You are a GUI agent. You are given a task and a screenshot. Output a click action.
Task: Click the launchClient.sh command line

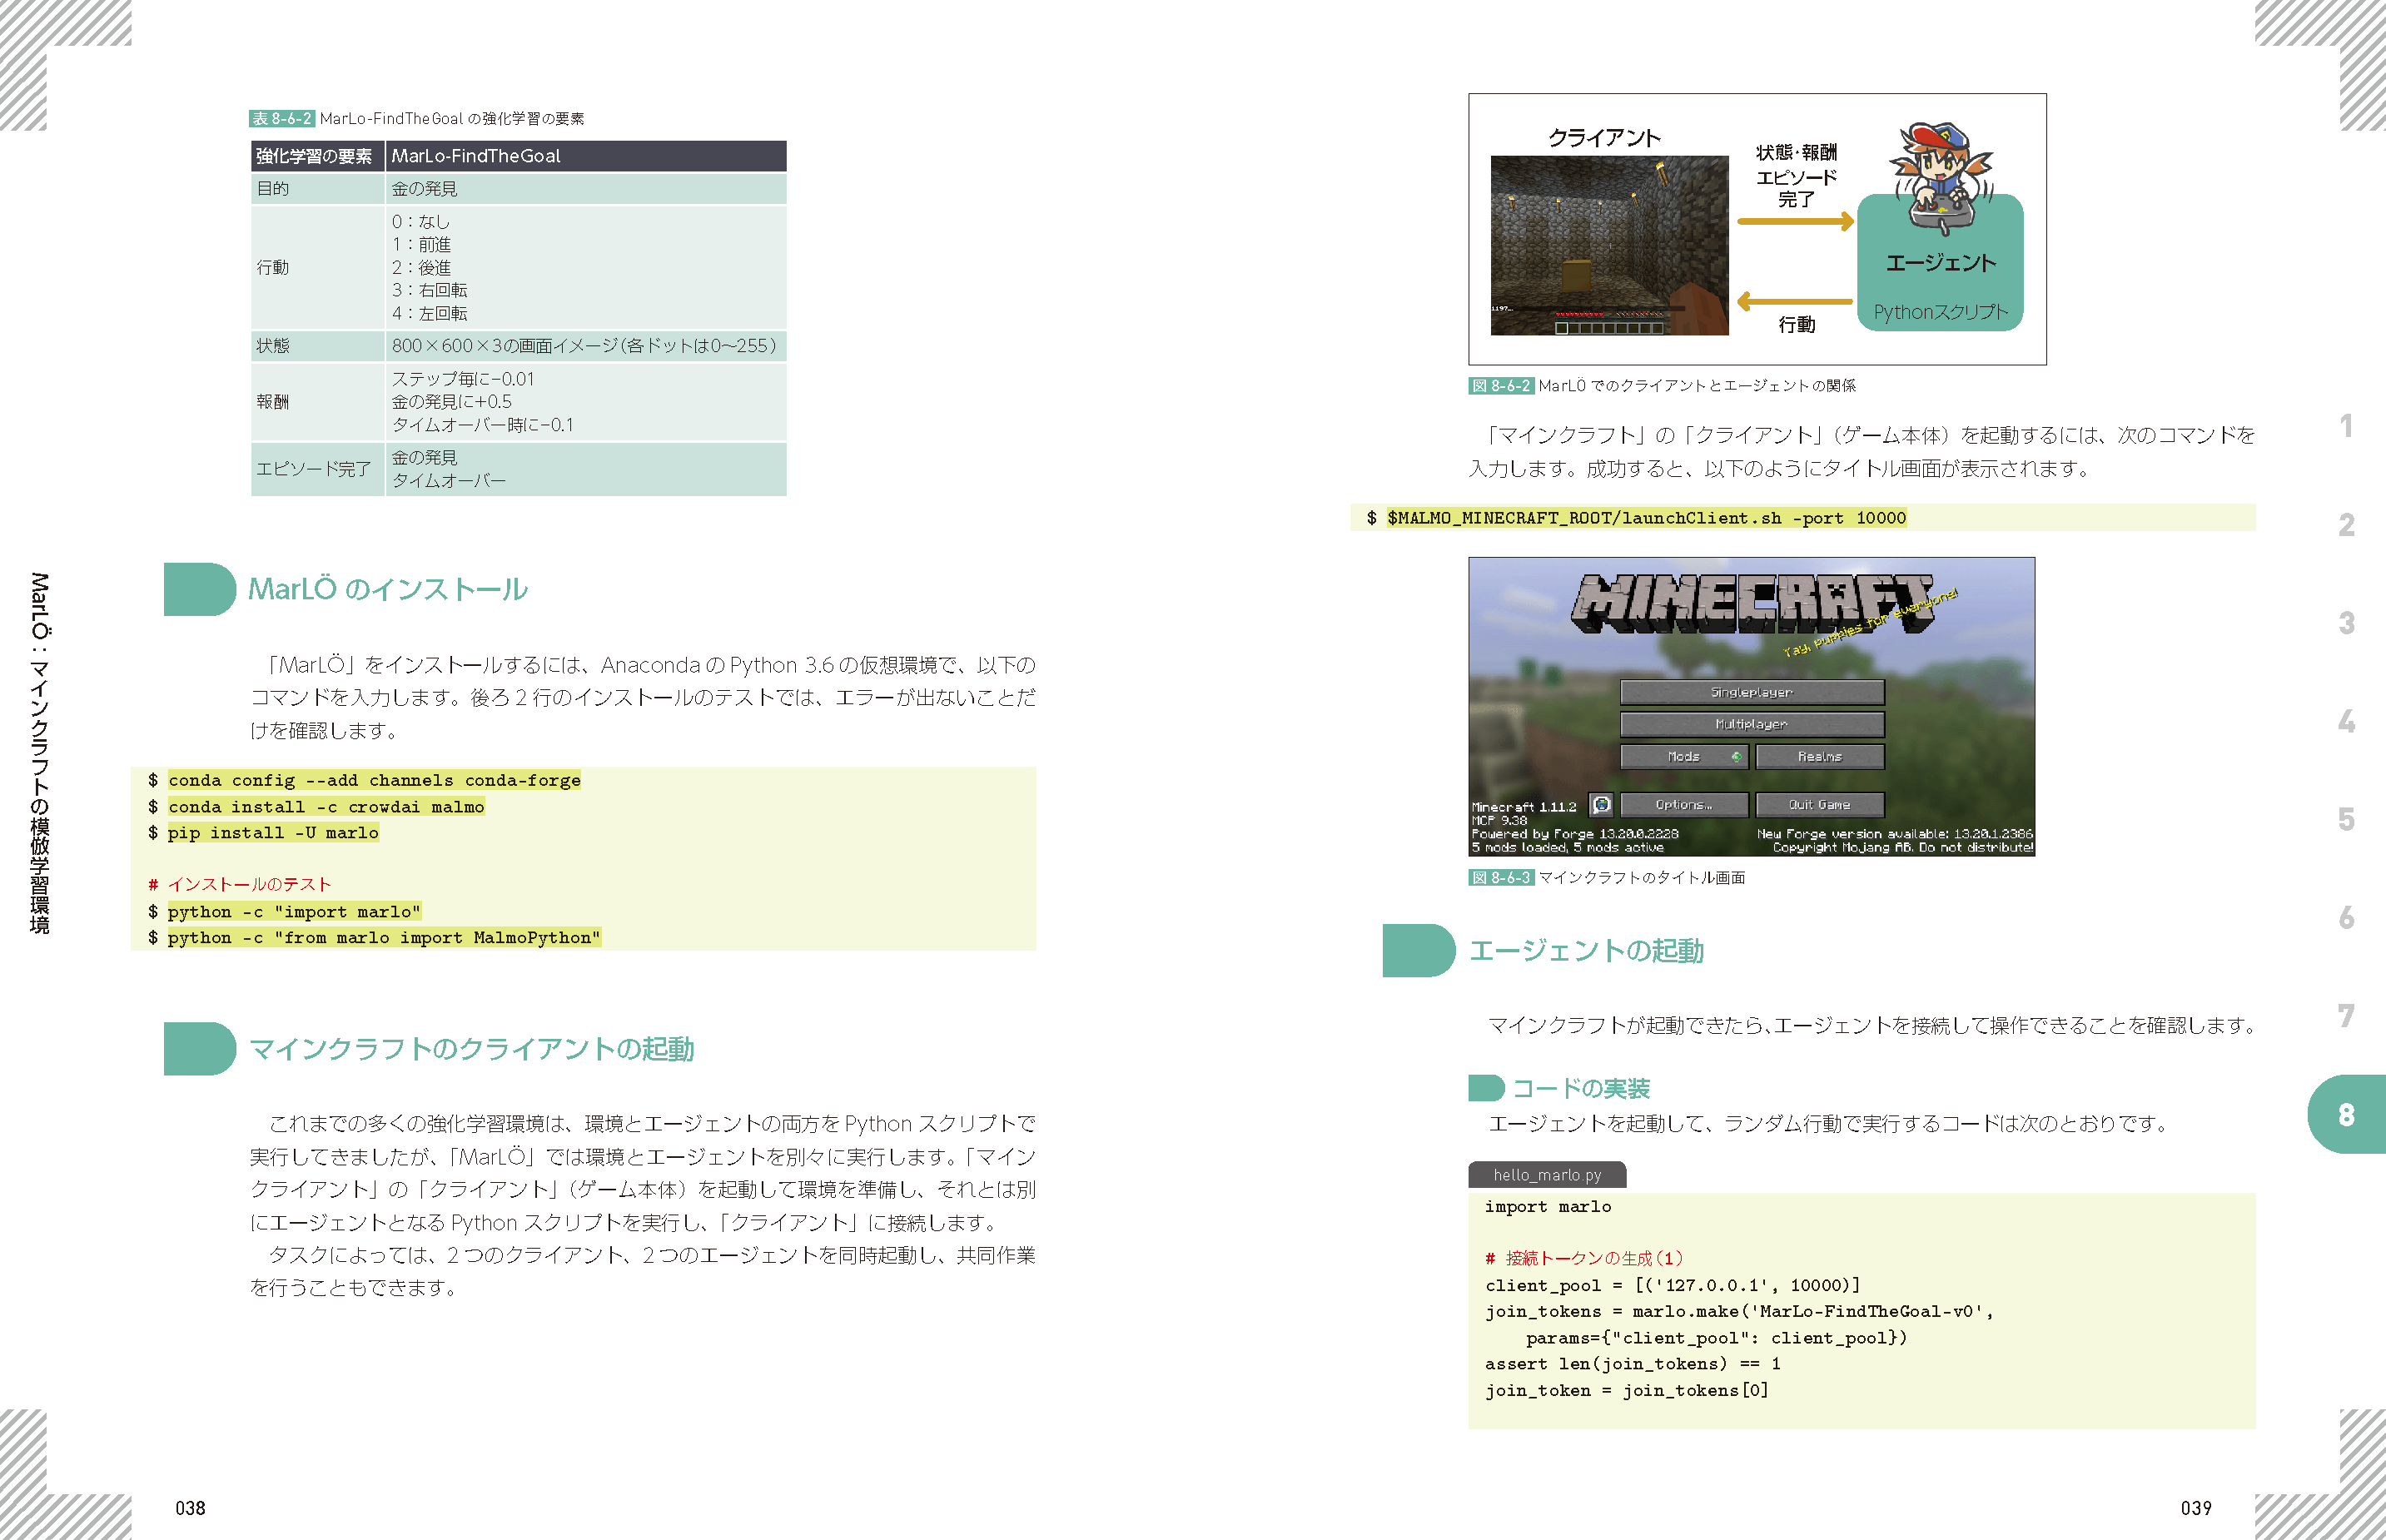(1645, 518)
